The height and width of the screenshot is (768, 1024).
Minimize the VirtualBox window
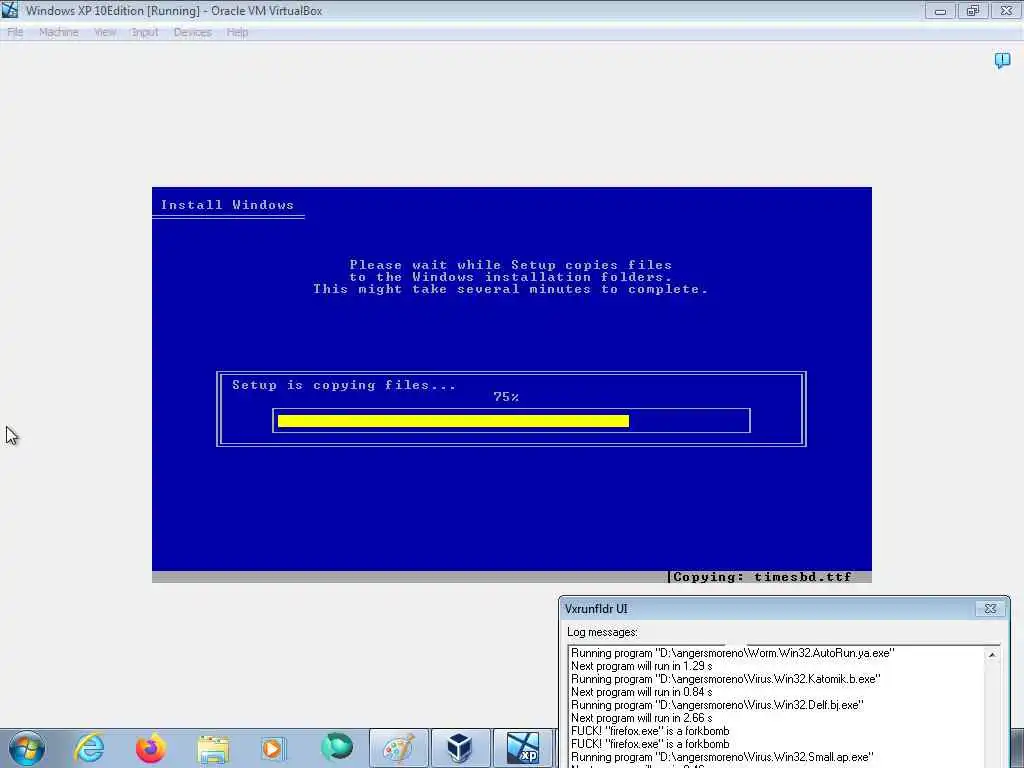tap(940, 10)
